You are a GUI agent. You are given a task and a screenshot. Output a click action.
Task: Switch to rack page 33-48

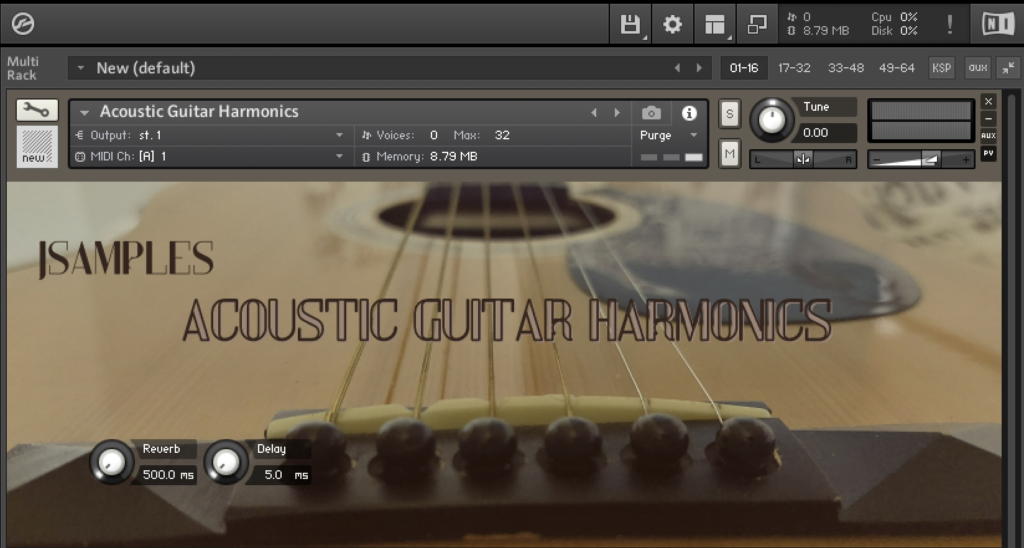[846, 68]
